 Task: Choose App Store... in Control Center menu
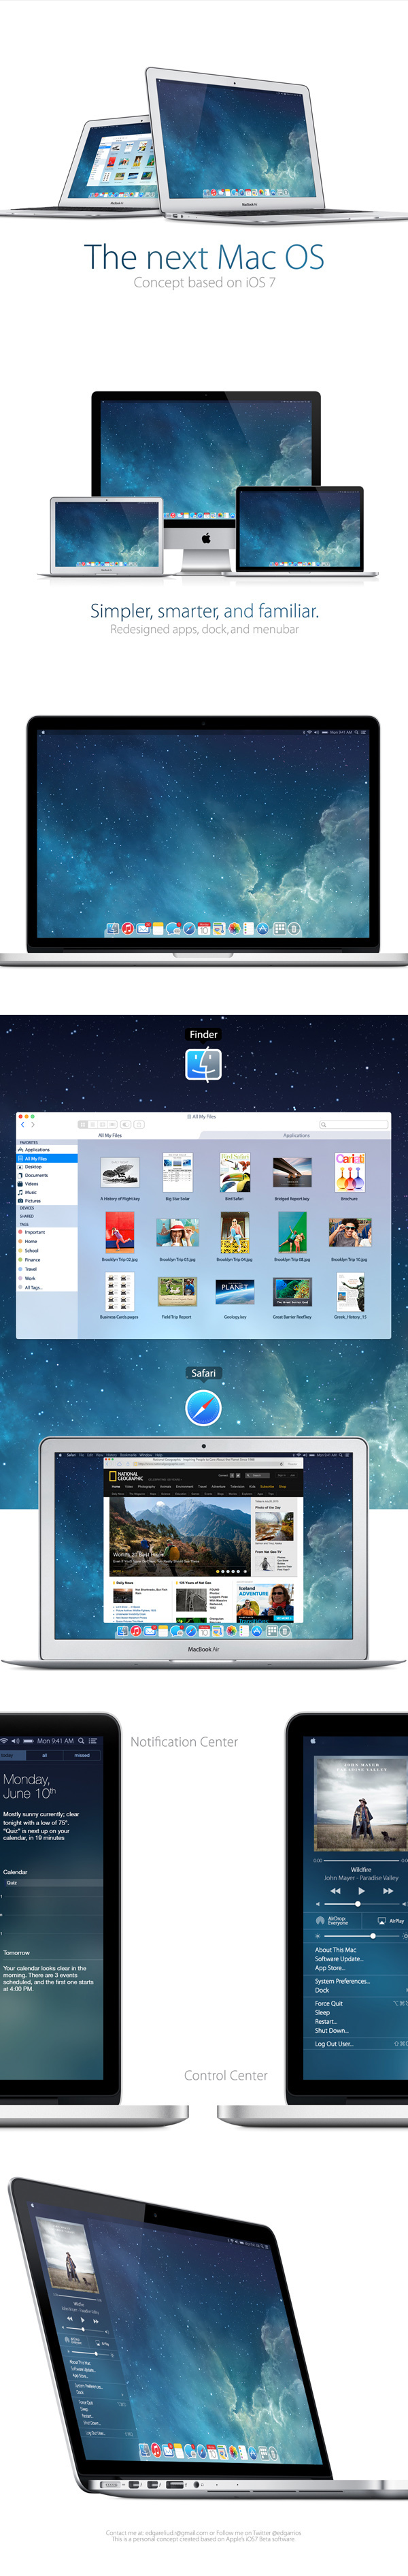330,1968
